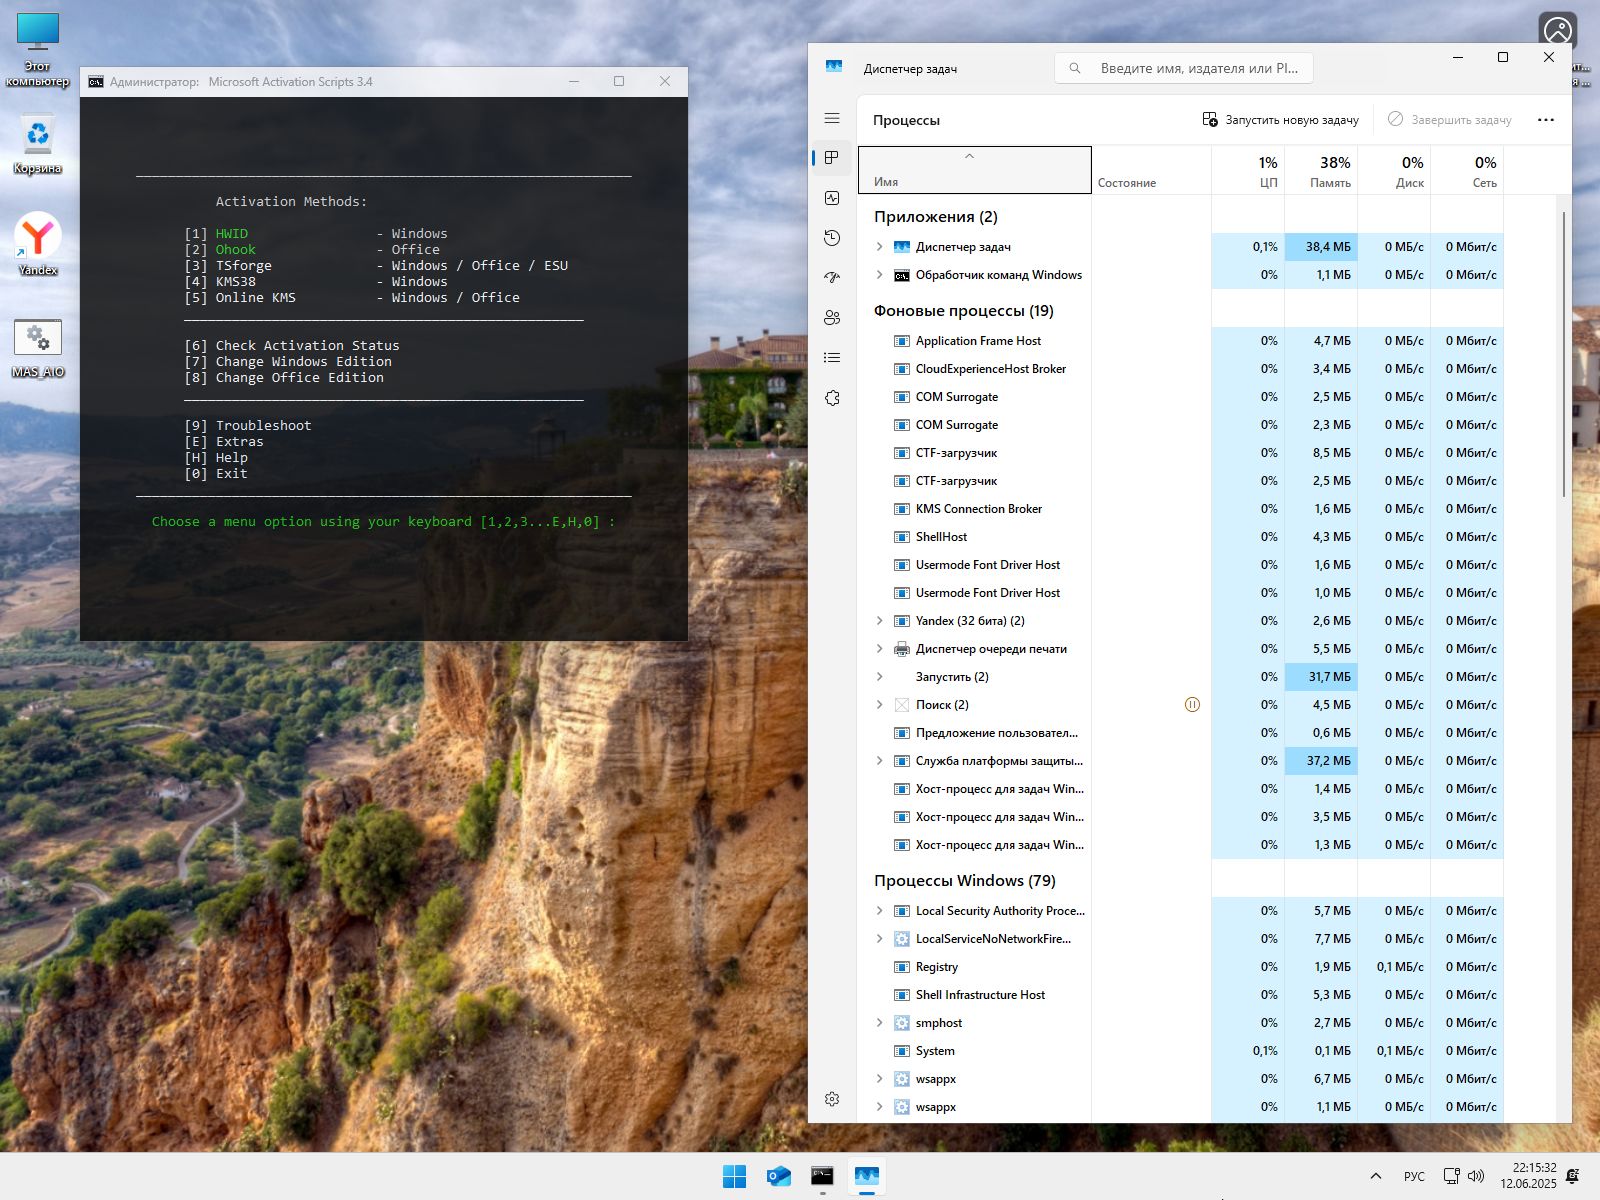This screenshot has height=1200, width=1600.
Task: Switch to Task Manager taskbar icon
Action: 866,1176
